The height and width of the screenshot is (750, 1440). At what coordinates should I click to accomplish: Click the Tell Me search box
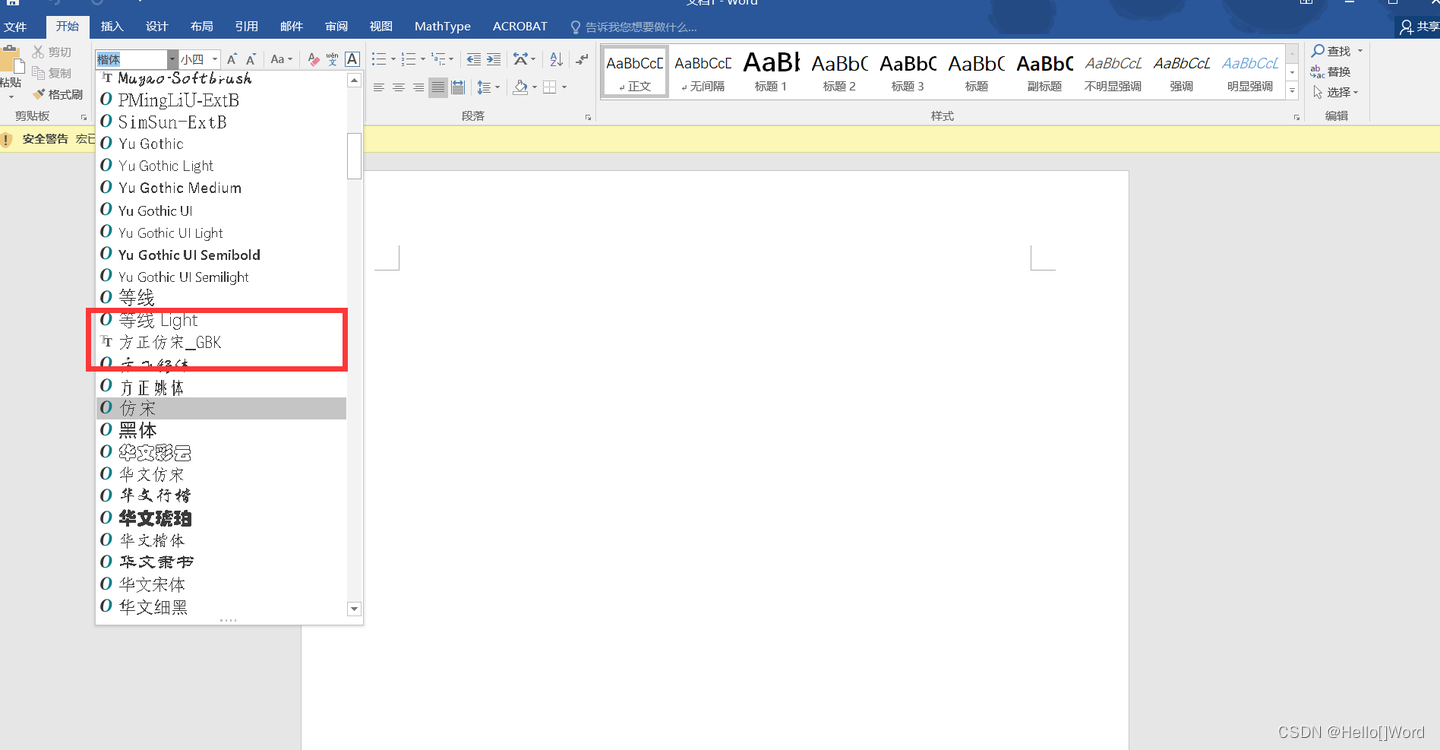[634, 27]
